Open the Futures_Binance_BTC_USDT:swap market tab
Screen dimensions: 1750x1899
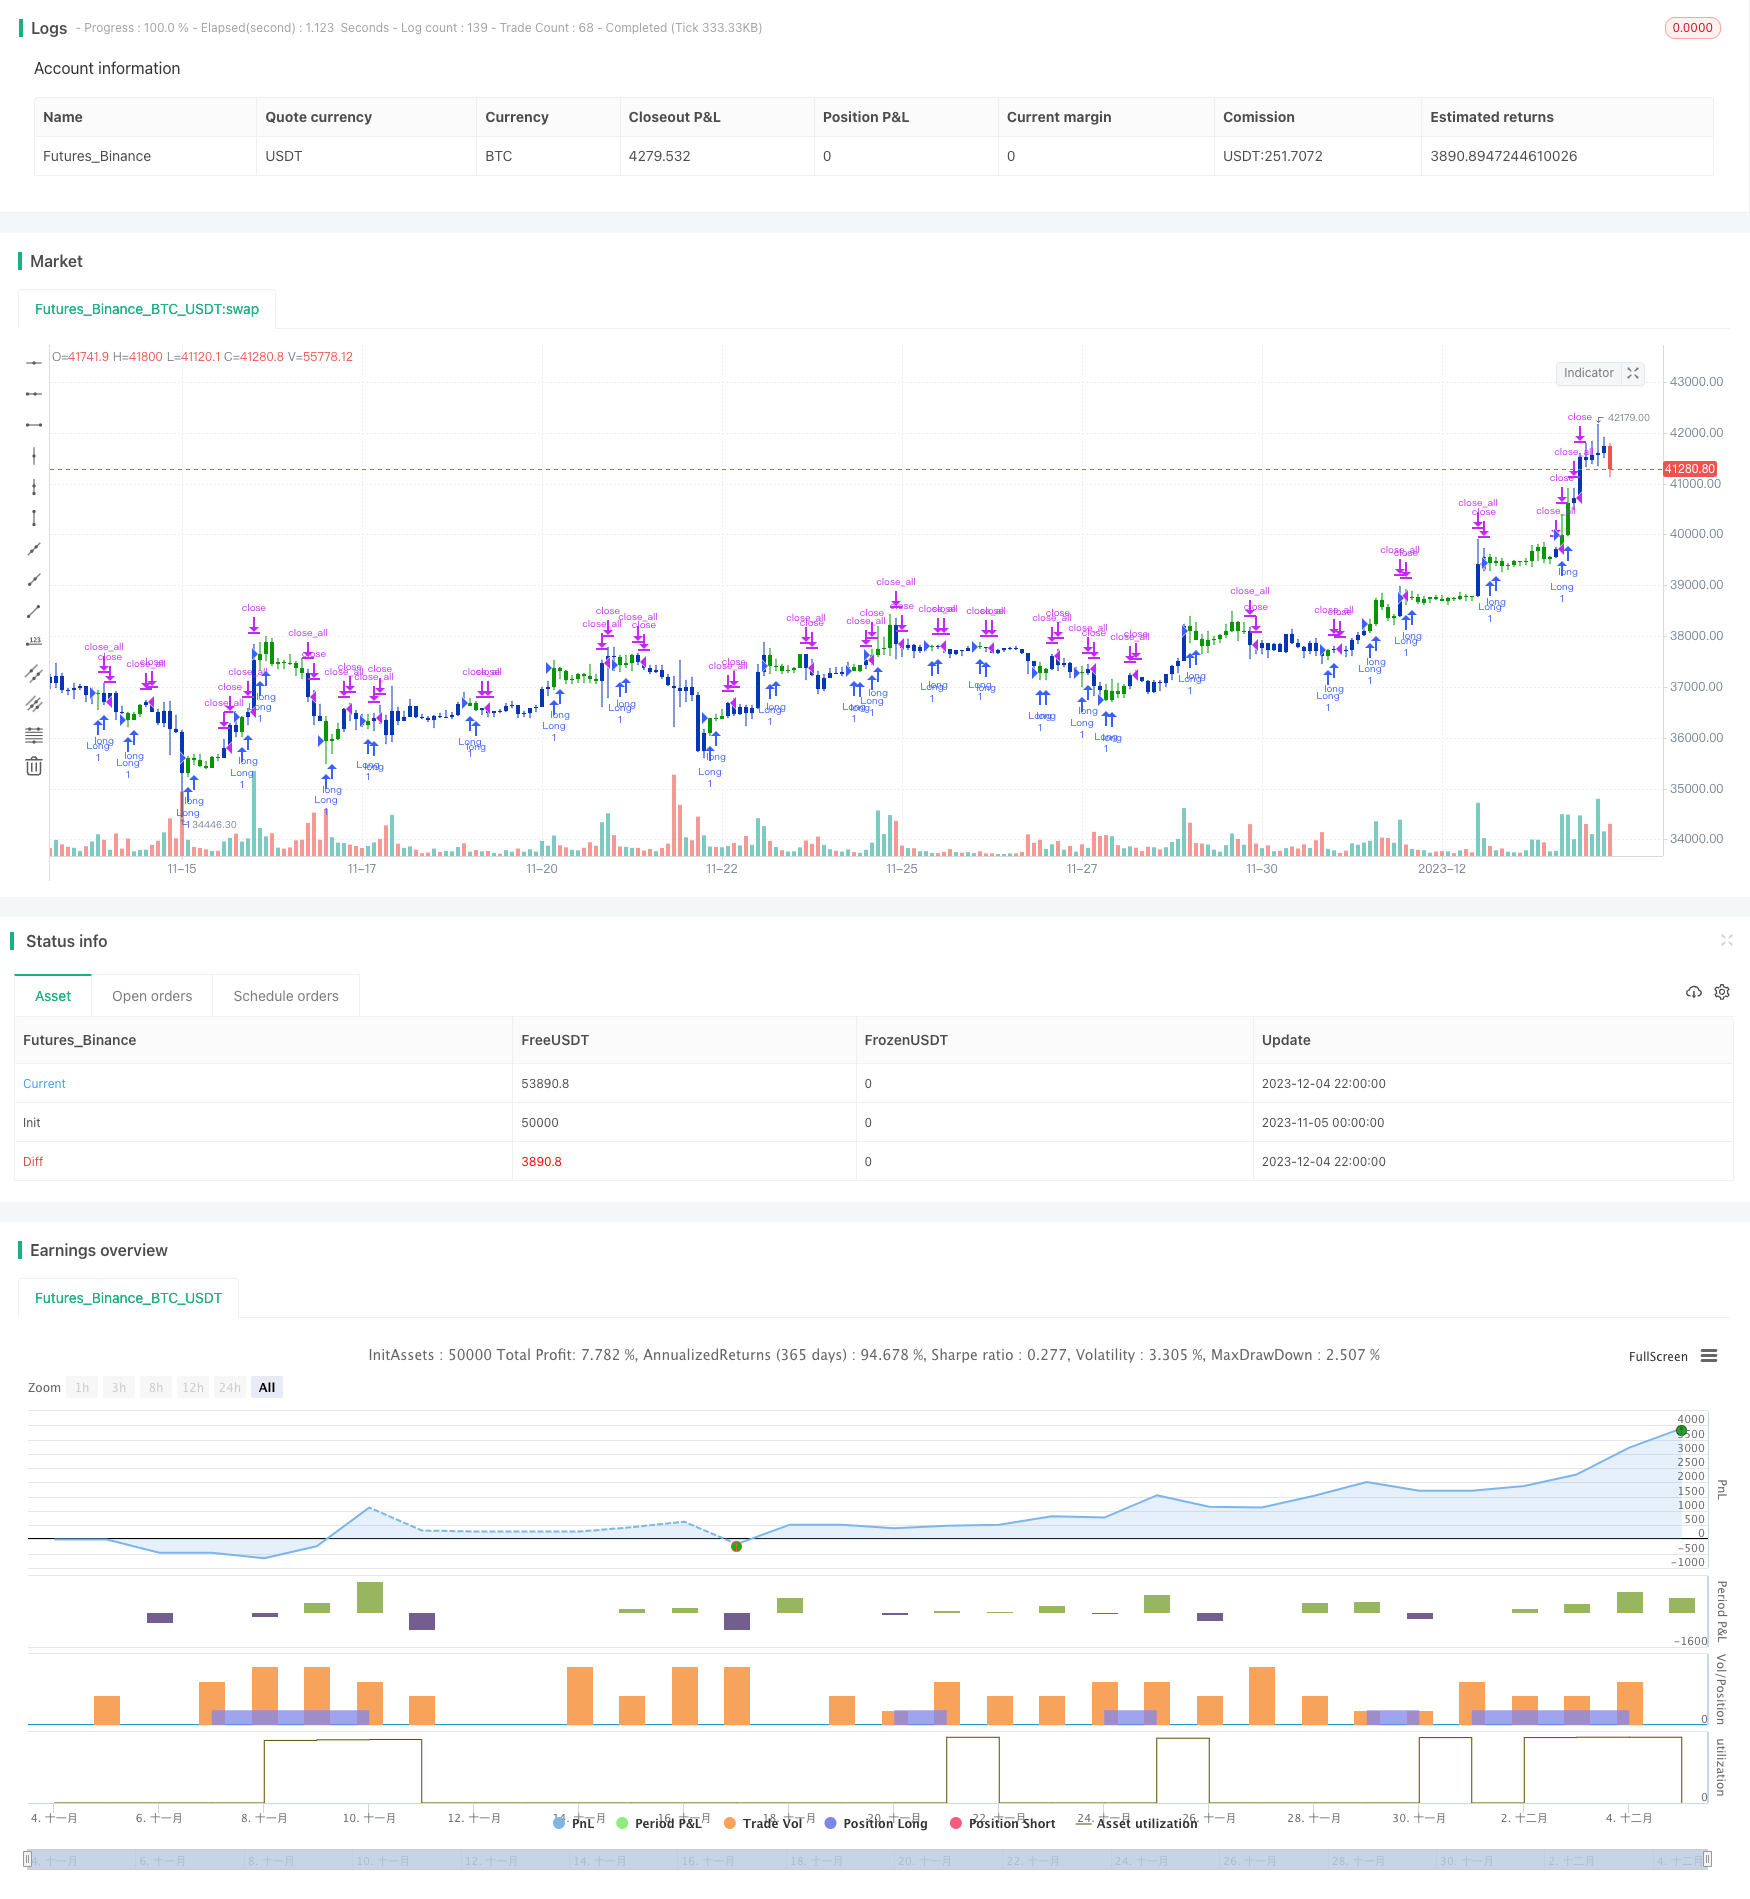point(147,309)
